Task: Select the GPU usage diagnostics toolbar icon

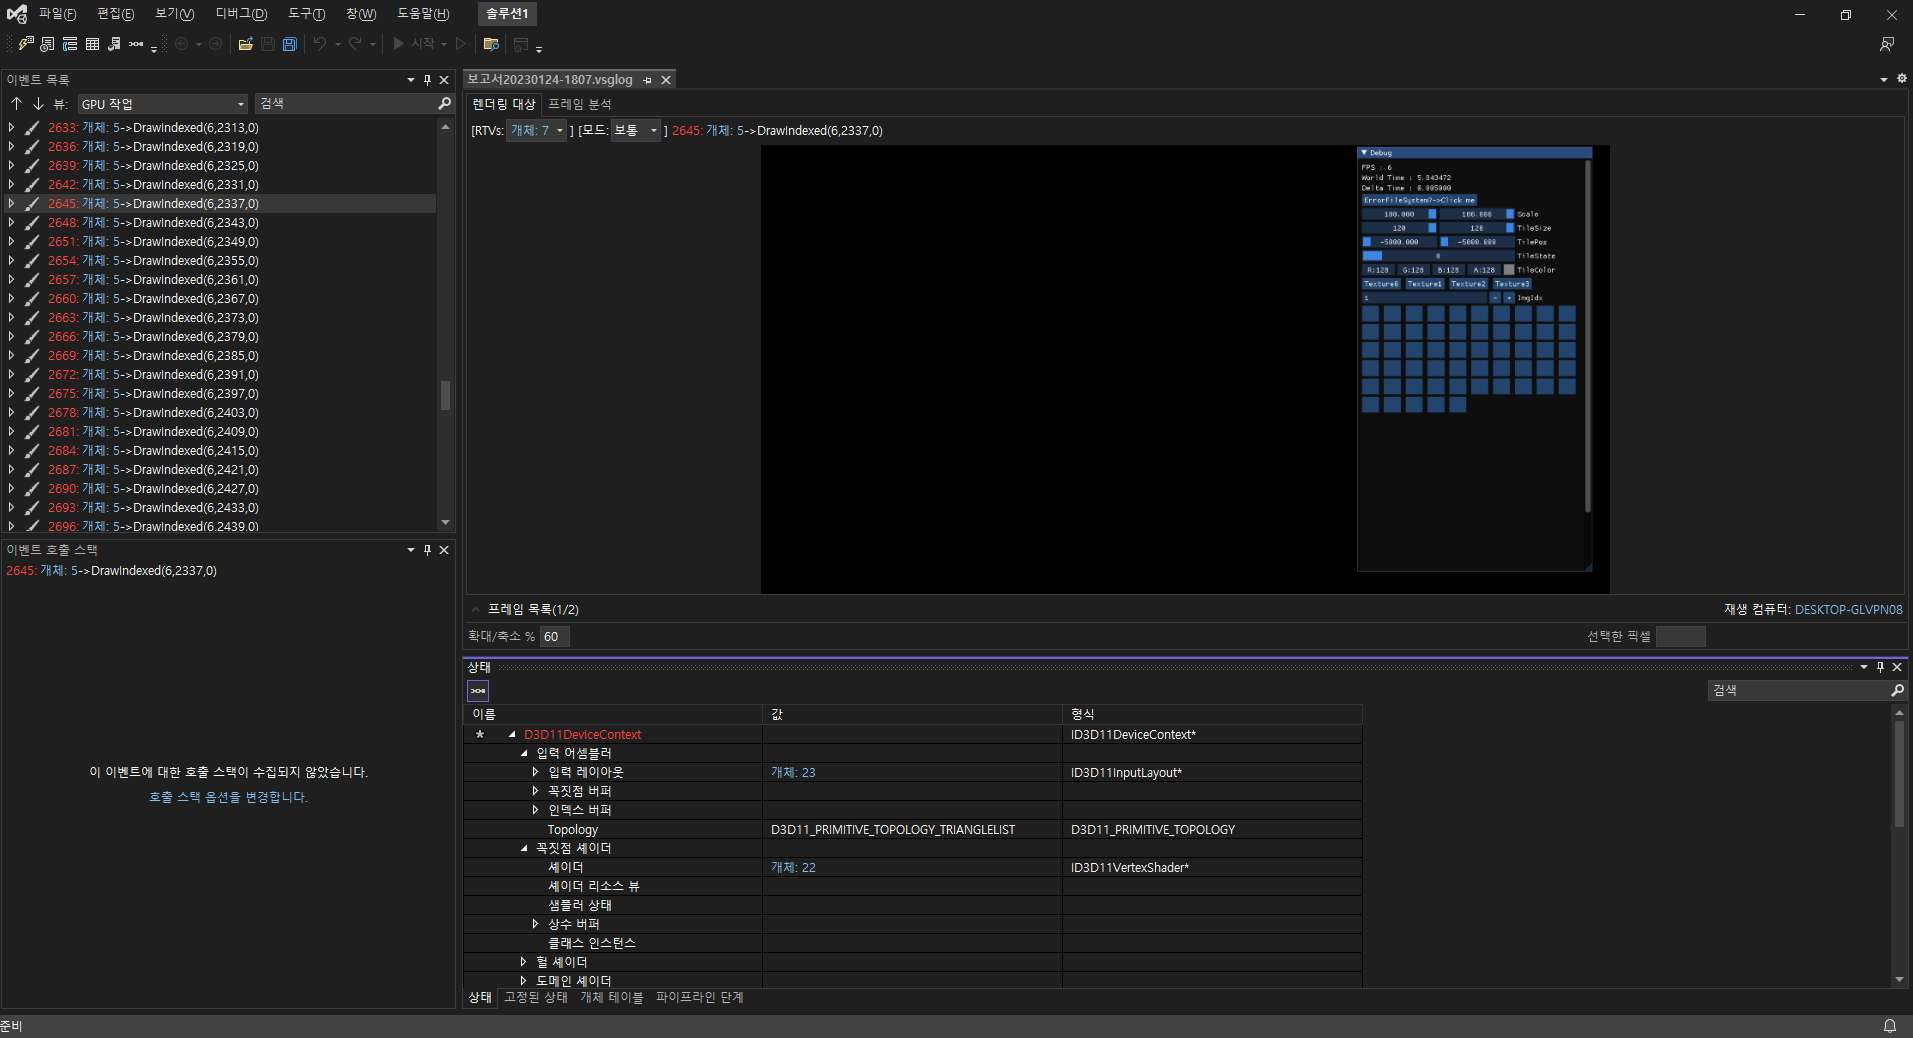Action: coord(25,44)
